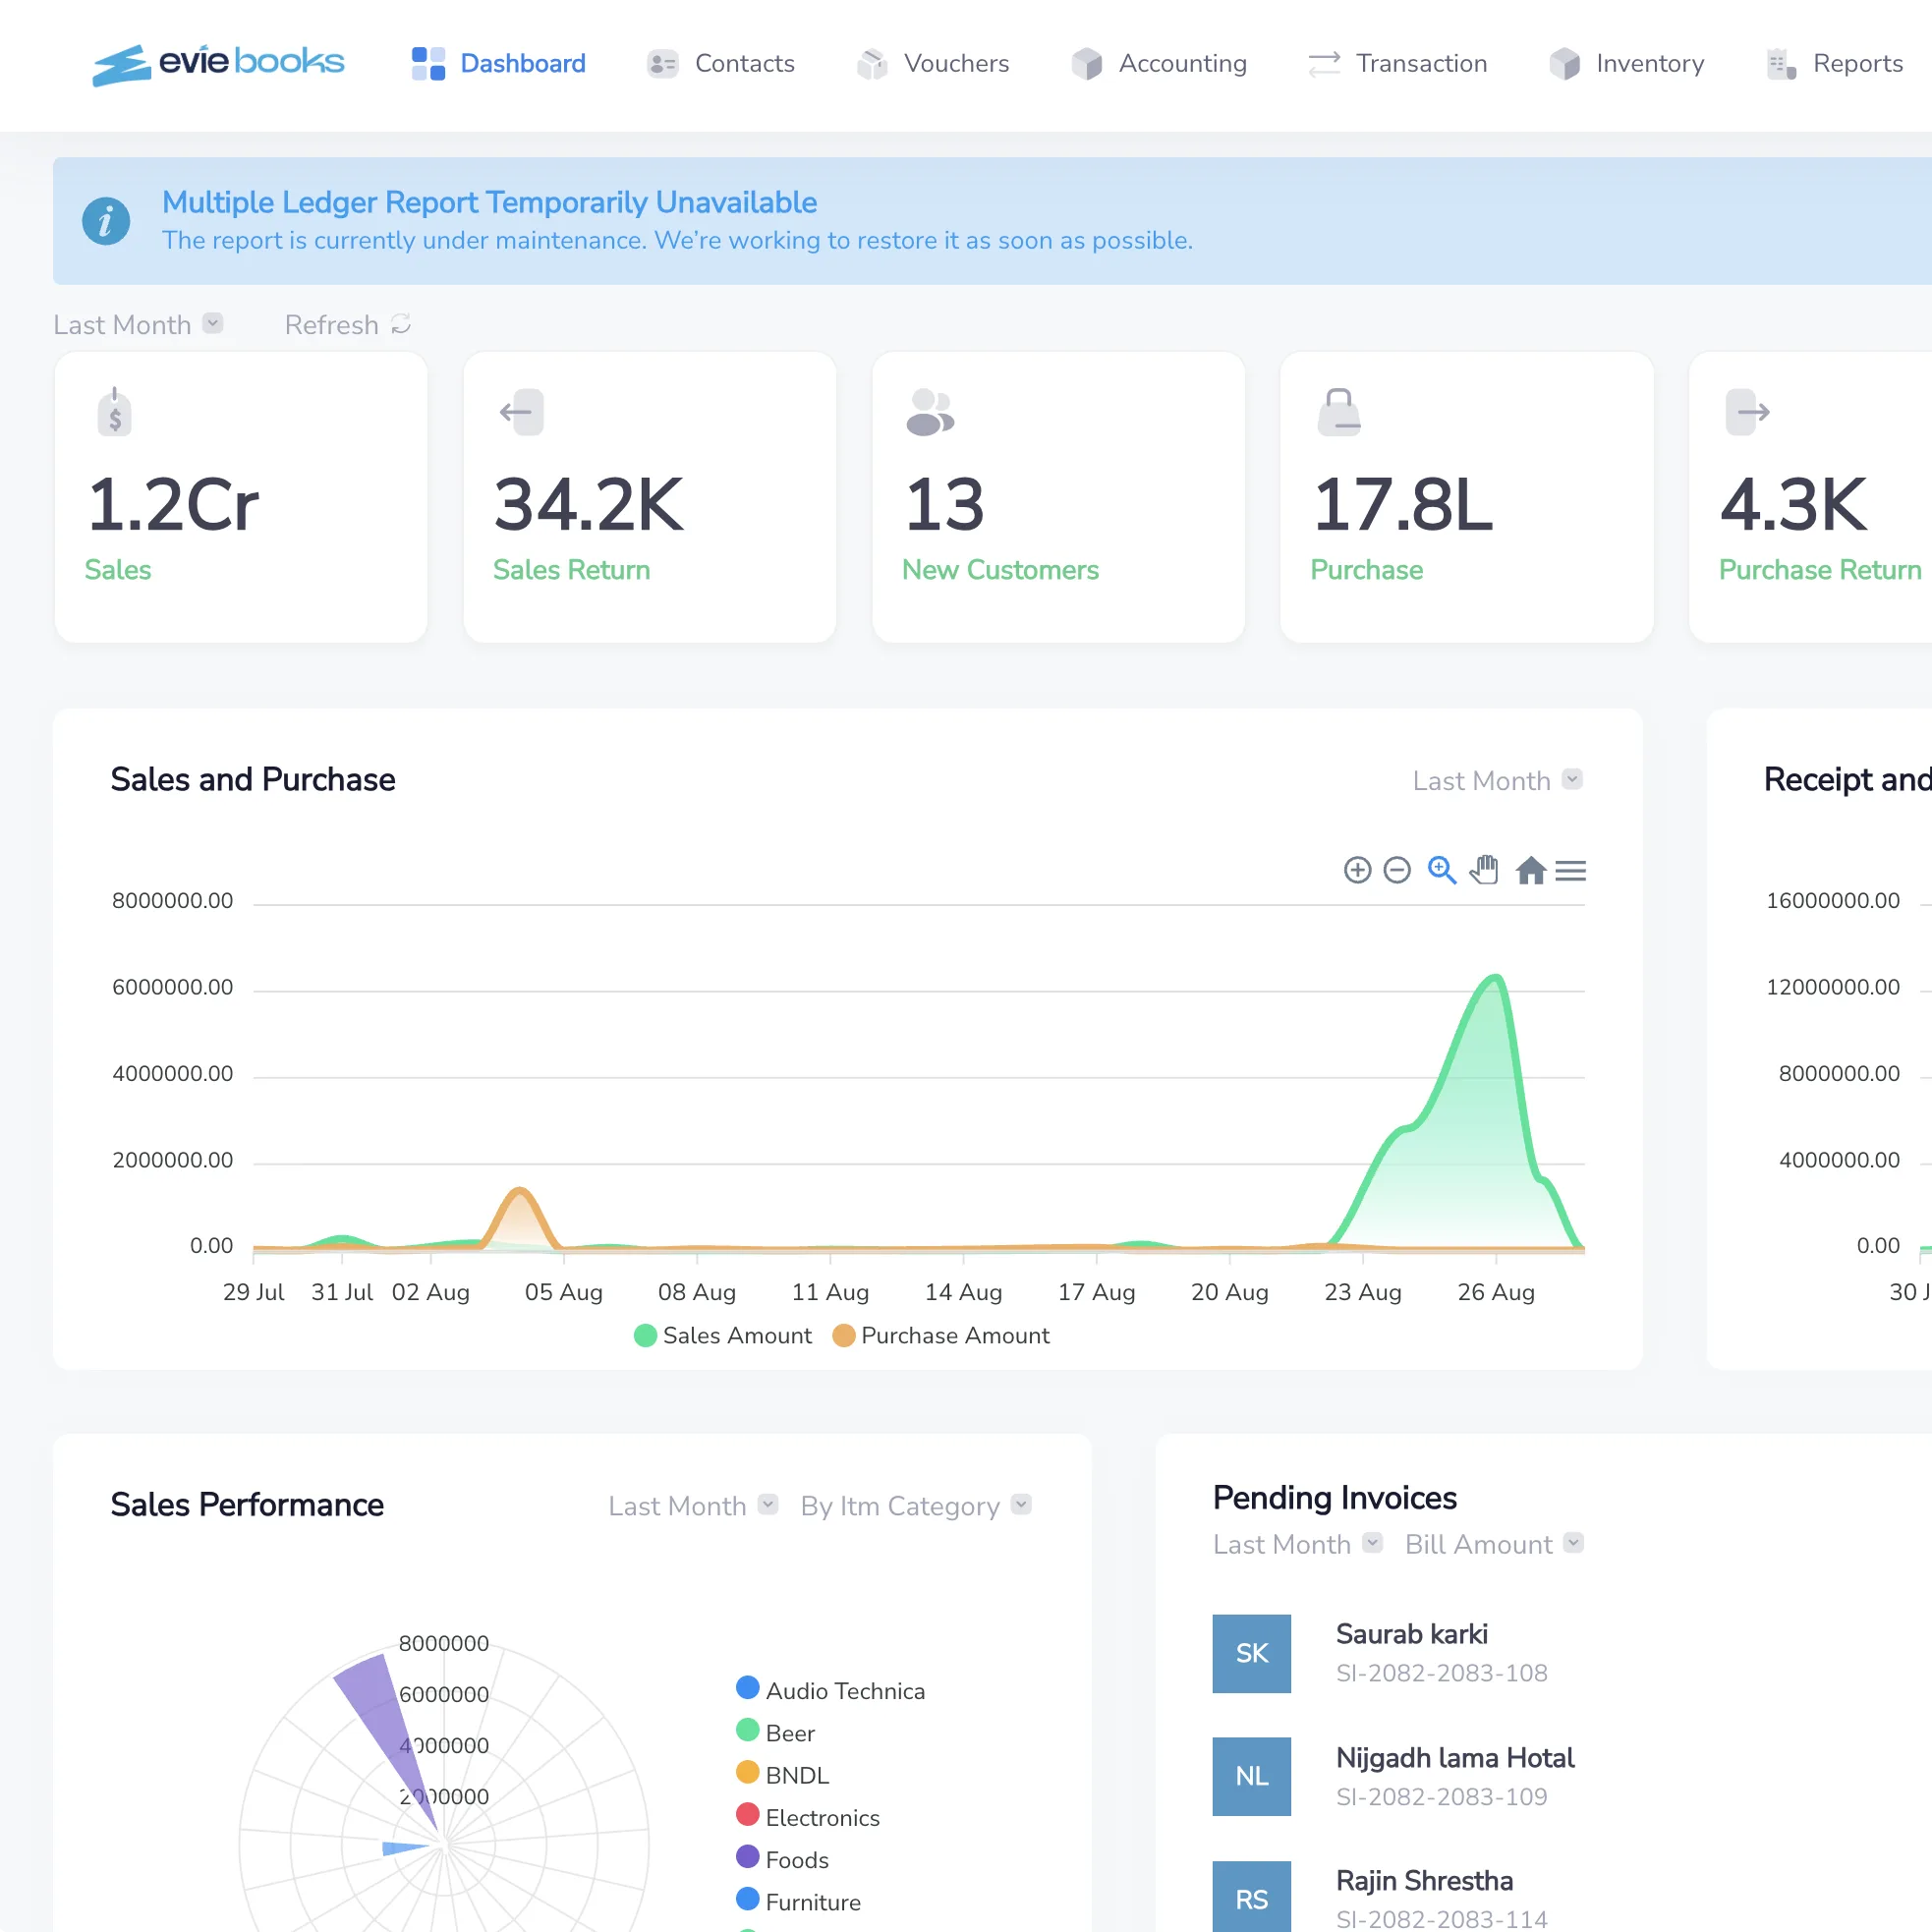The image size is (1932, 1932).
Task: Click the evie books logo
Action: pos(218,64)
